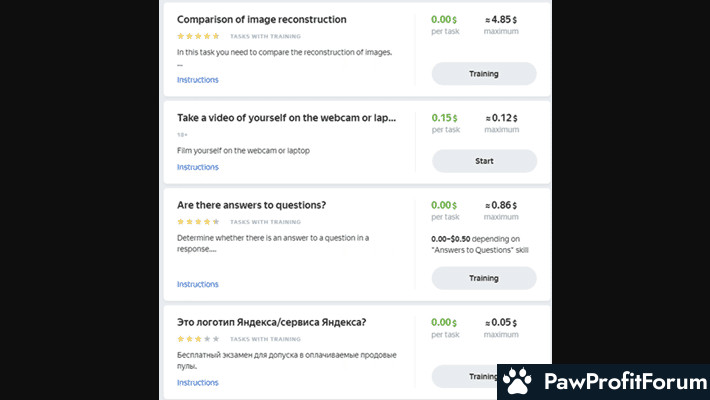This screenshot has width=710, height=400.
Task: Click the 0.15$ per task price
Action: coord(444,118)
